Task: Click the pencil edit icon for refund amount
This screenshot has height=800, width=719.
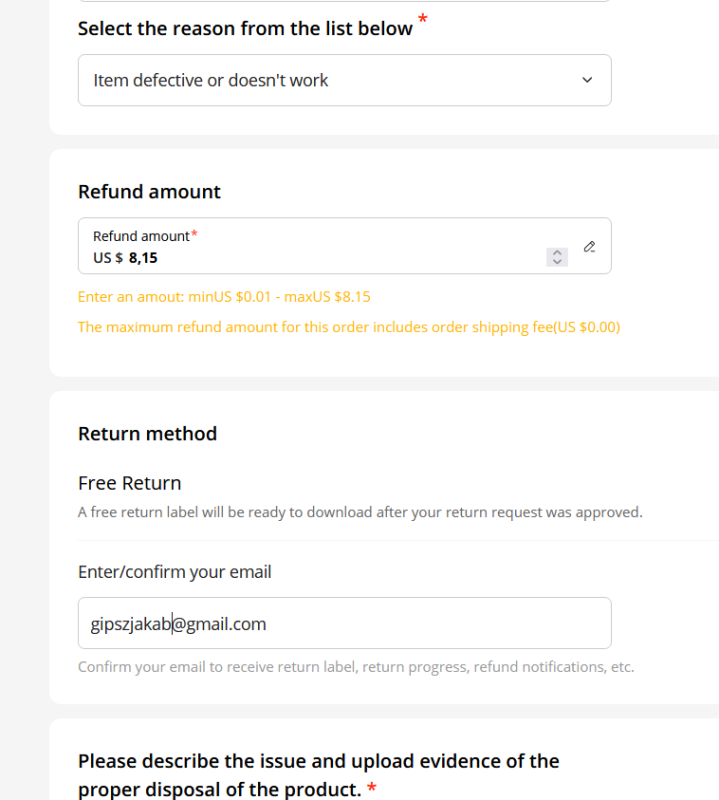Action: pos(589,247)
